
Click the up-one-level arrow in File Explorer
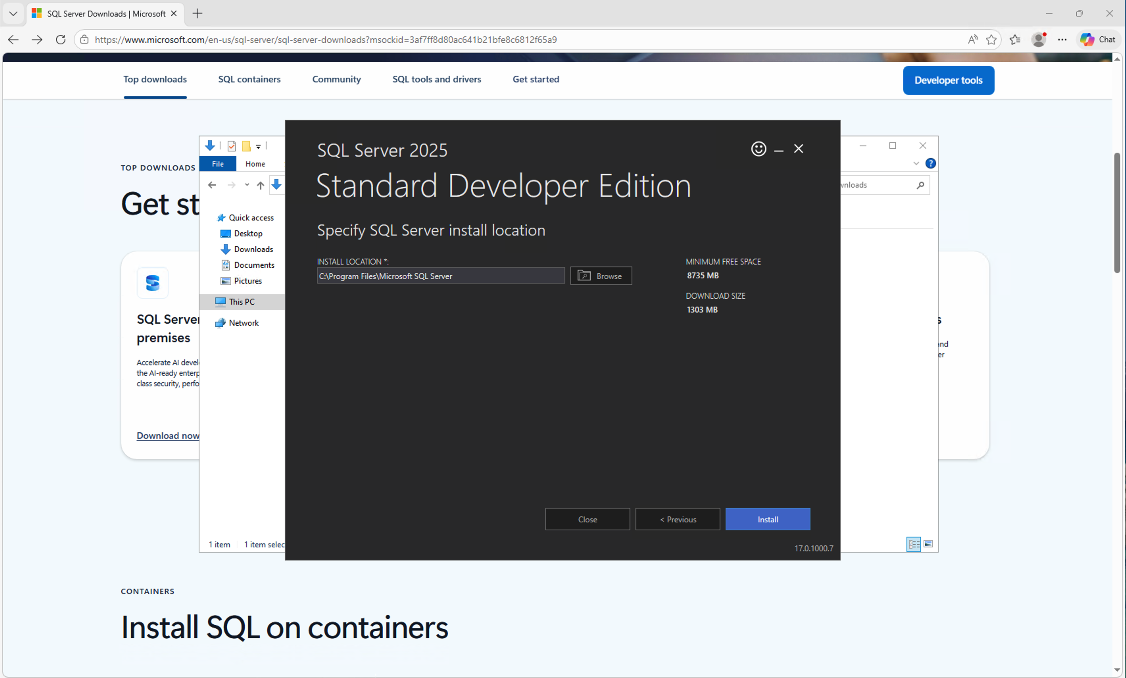pos(261,185)
